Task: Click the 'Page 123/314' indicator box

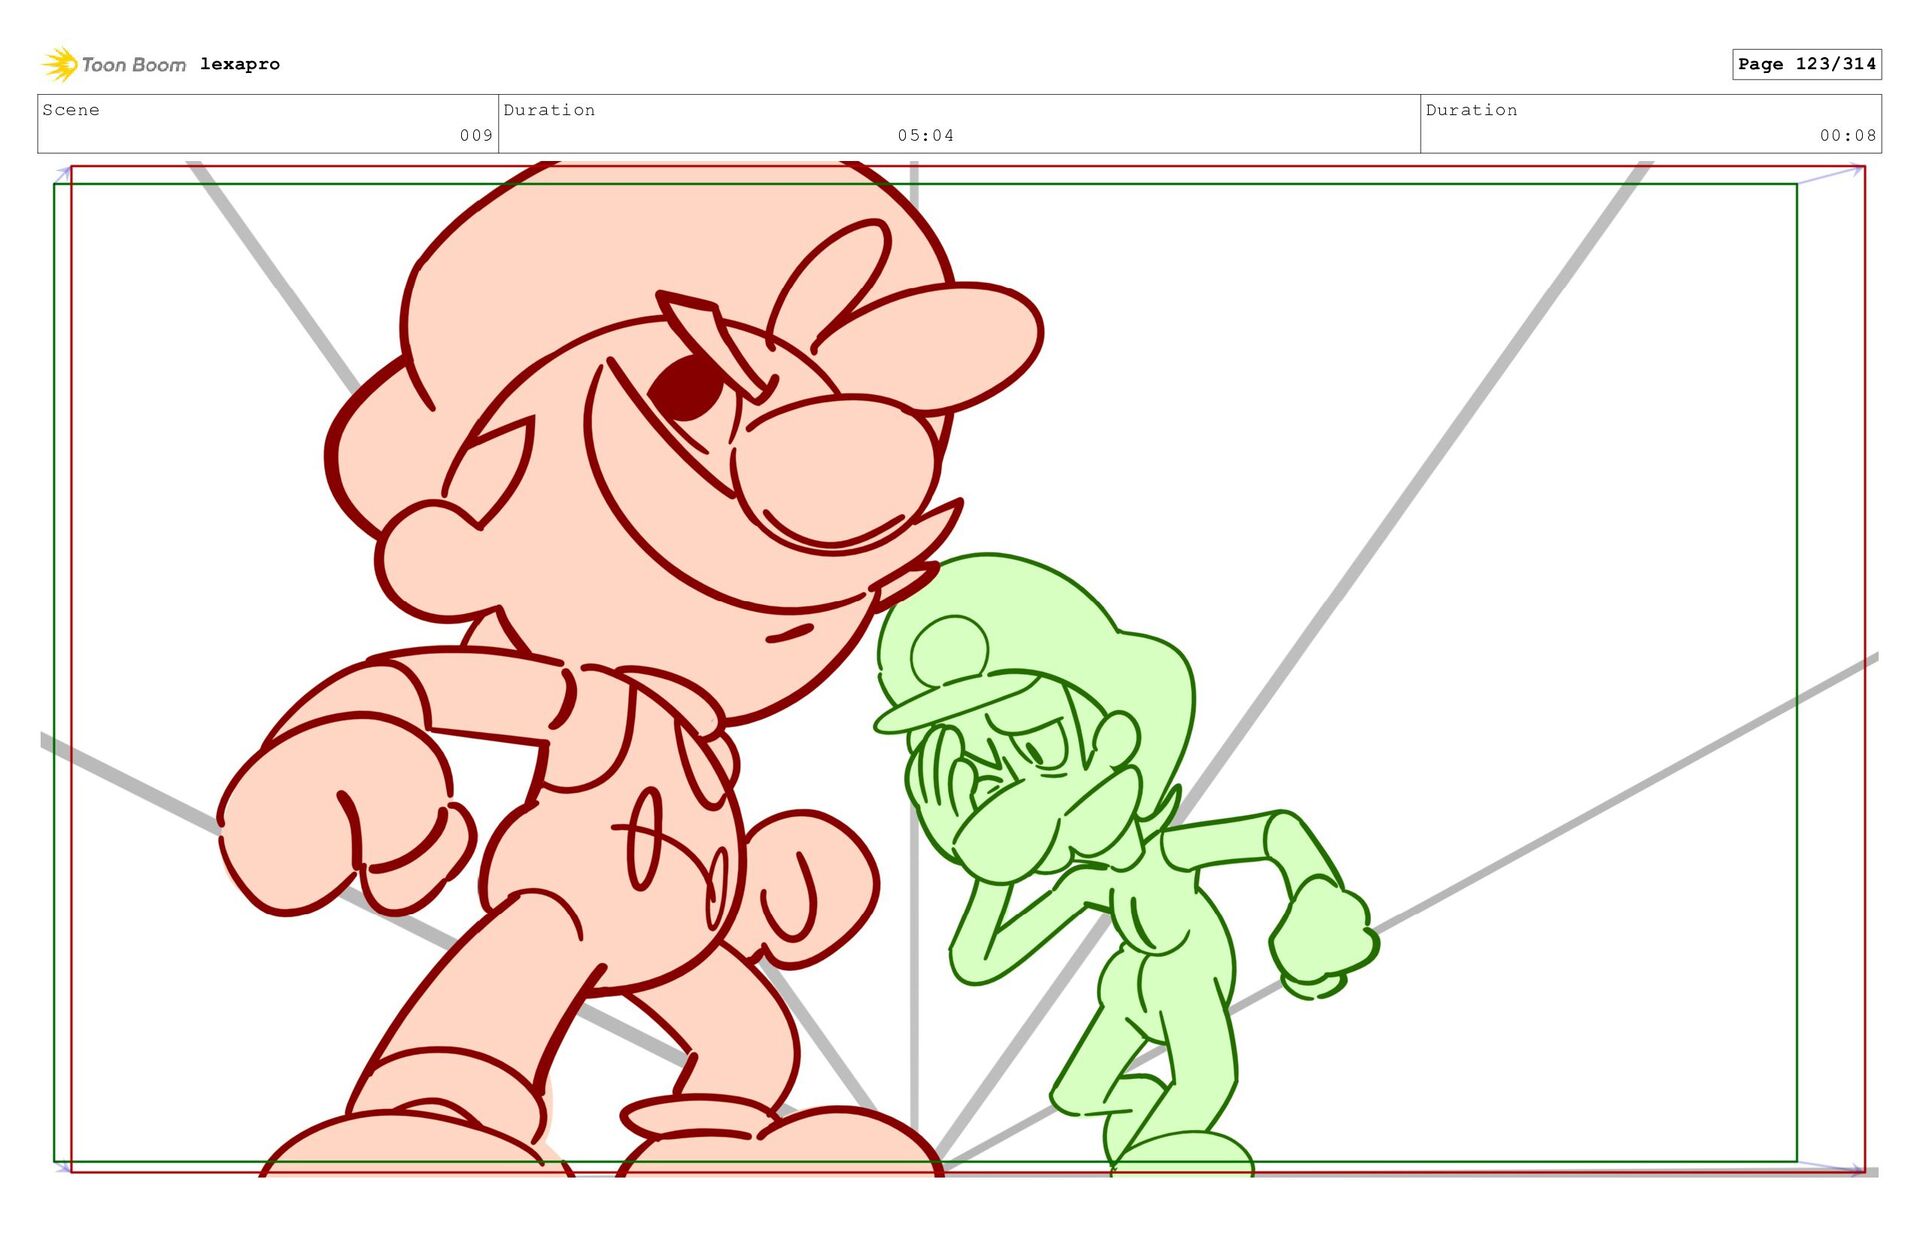Action: 1807,64
